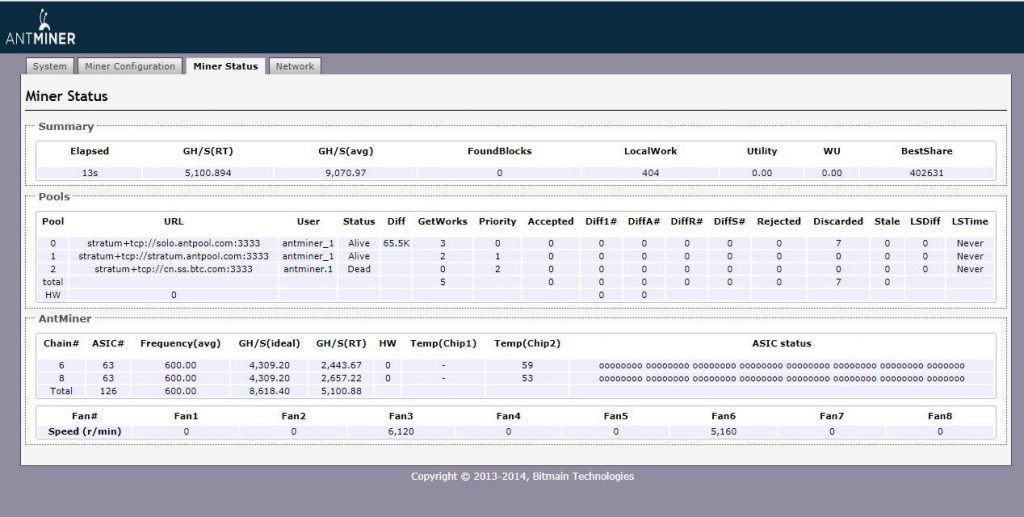This screenshot has width=1024, height=517.
Task: Click the Pools total row label
Action: 53,282
